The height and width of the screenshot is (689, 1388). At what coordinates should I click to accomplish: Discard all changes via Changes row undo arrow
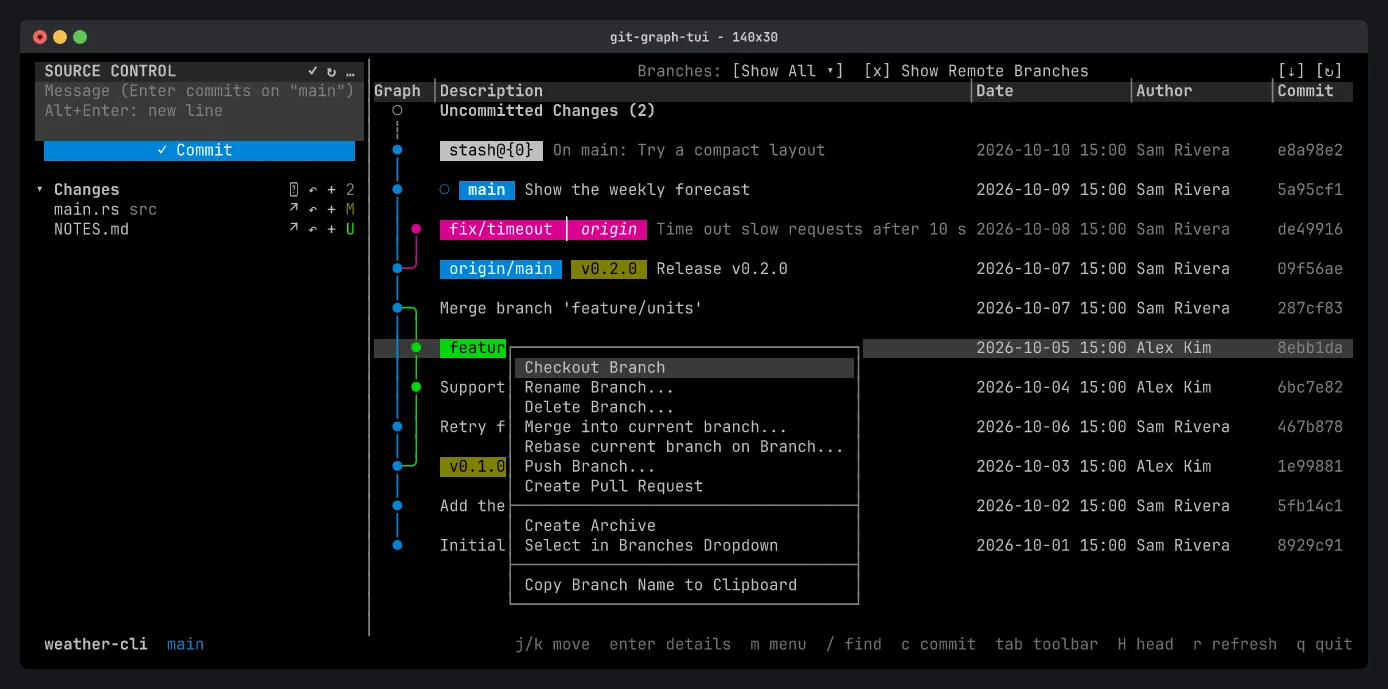(312, 190)
